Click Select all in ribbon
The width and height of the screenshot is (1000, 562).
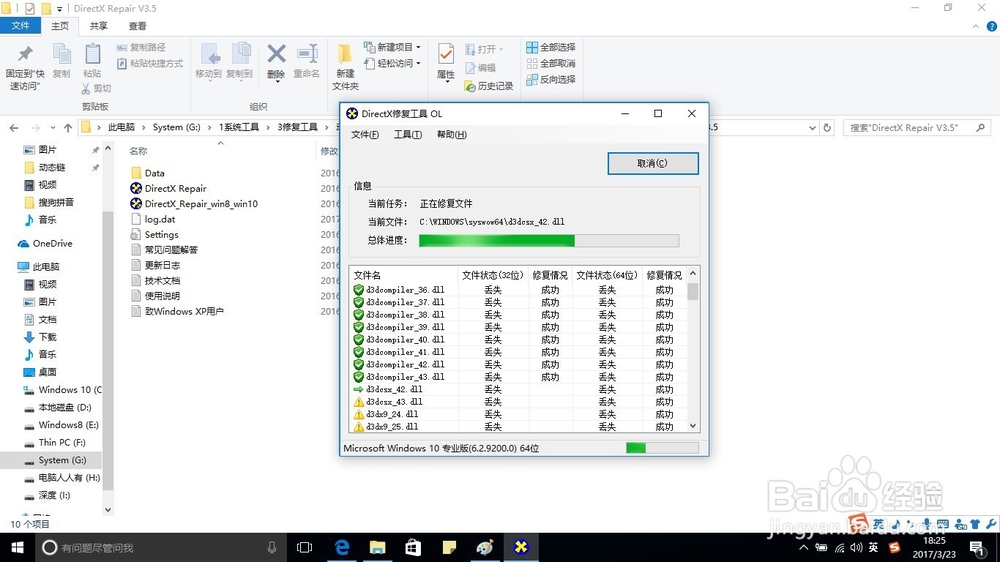[x=551, y=47]
